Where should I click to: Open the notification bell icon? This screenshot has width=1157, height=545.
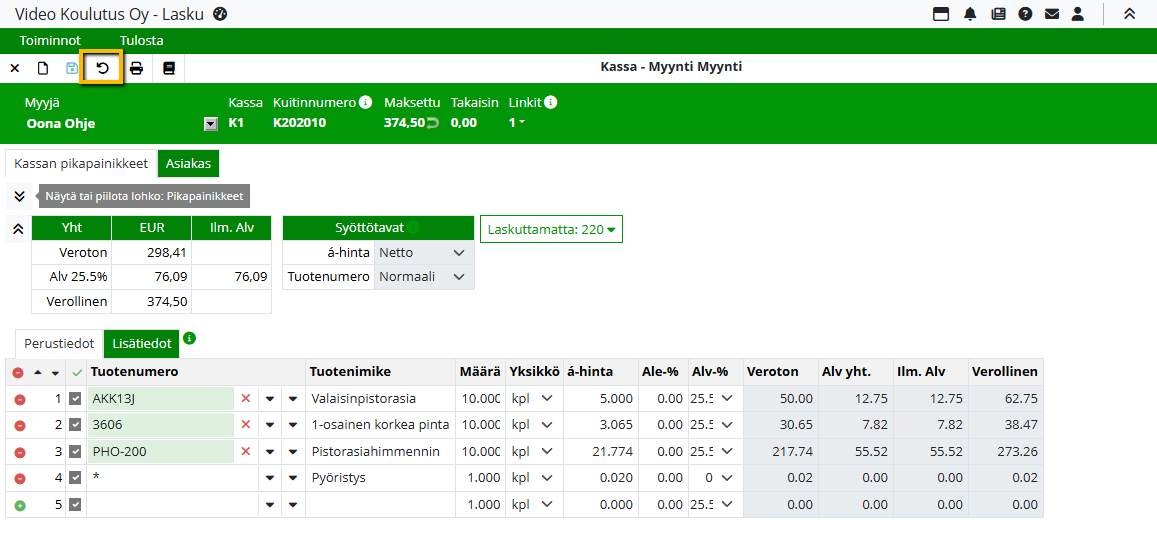(970, 14)
